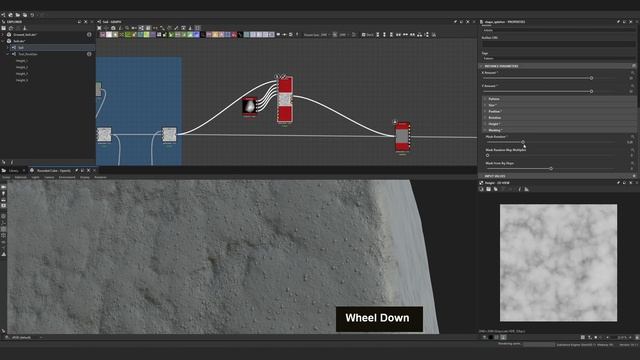Open the Display menu in 3D view
Screen dimensions: 640x360
click(84, 177)
